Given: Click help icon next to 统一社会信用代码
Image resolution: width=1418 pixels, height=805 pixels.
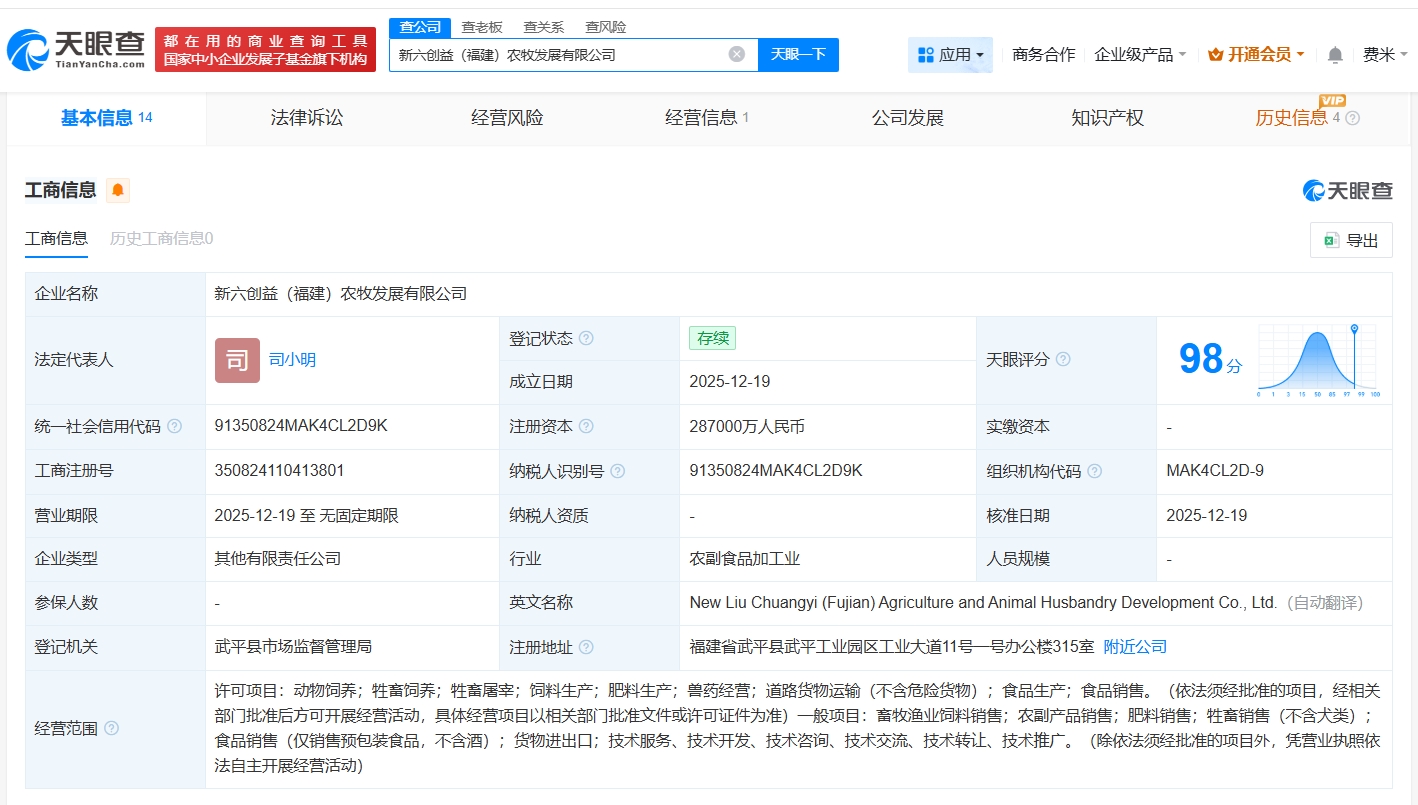Looking at the screenshot, I should point(175,426).
